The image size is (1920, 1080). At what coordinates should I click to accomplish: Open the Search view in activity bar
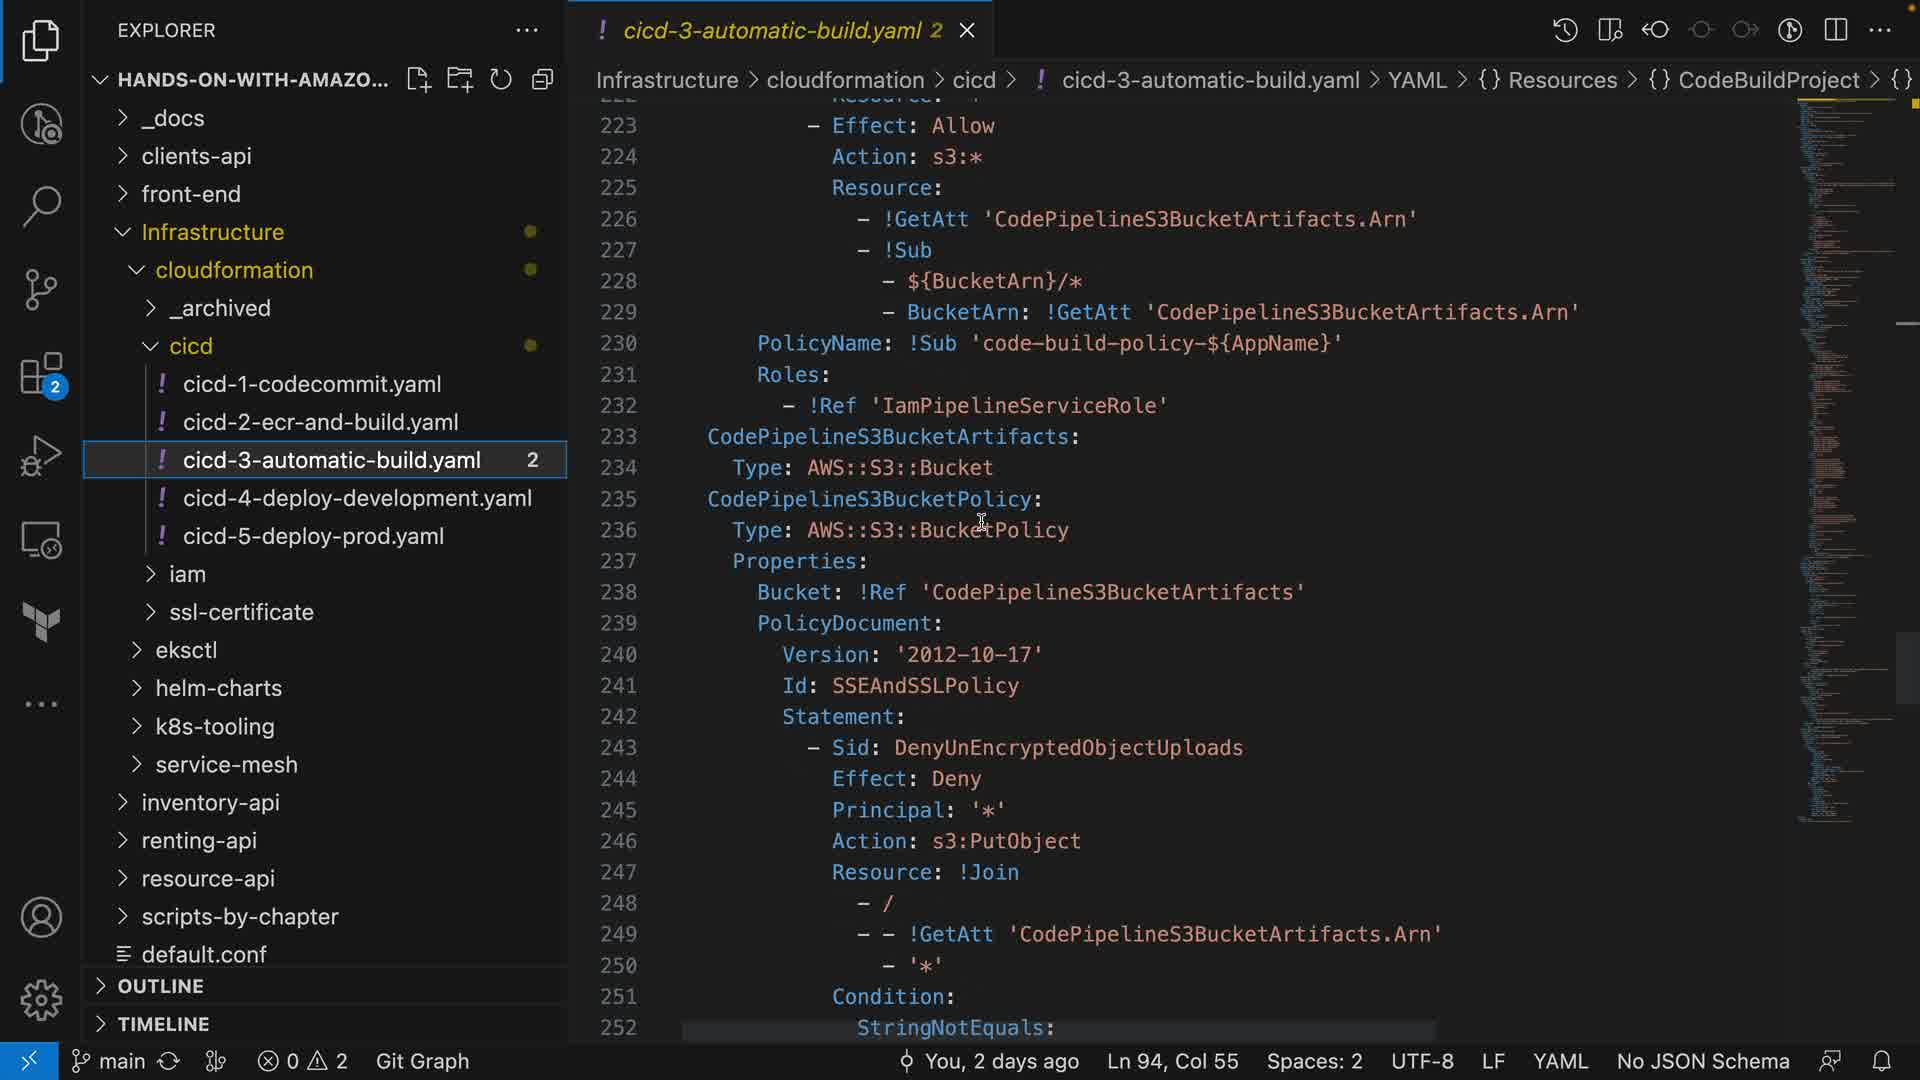pos(41,206)
